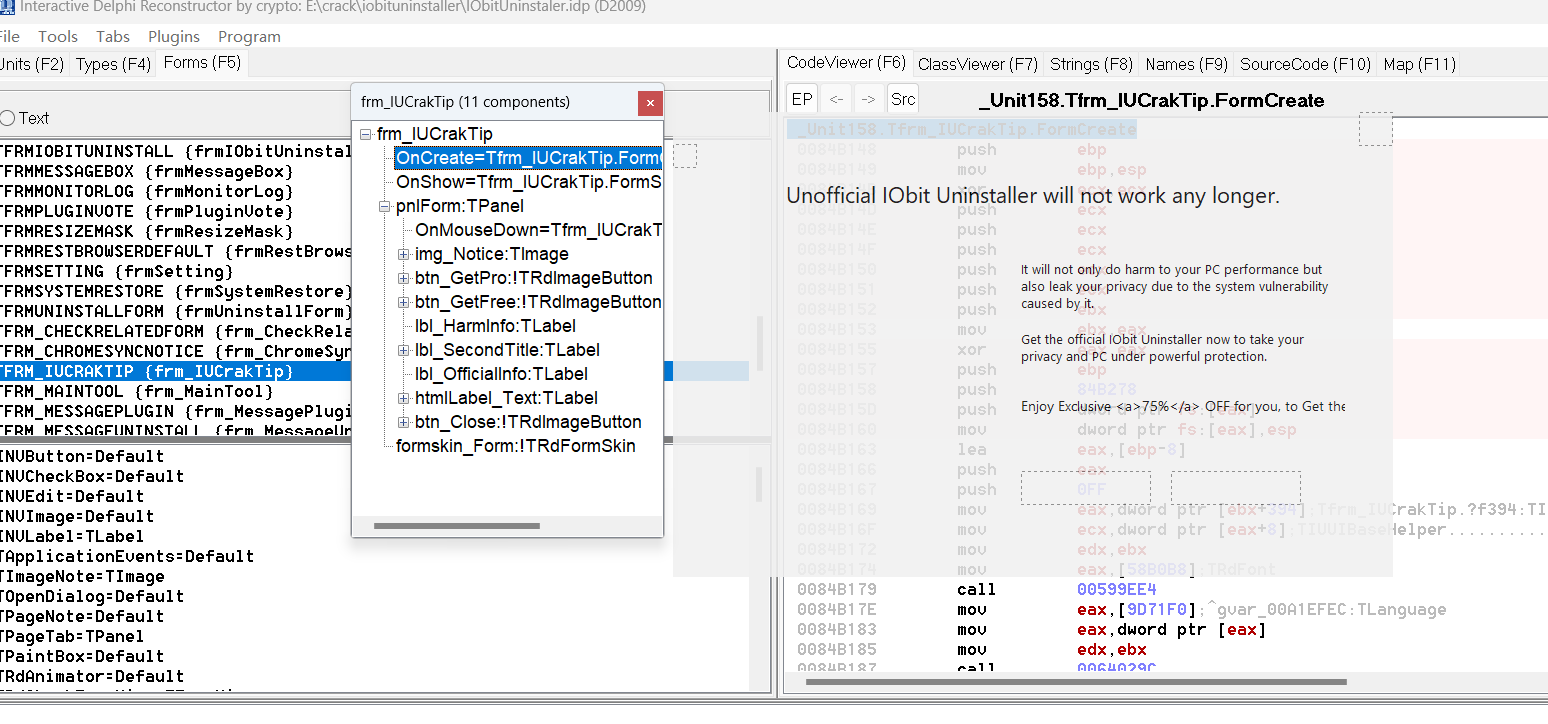Select FRM_IUCRAKTIP form in list
Screen dimensions: 1548x724
(176, 371)
